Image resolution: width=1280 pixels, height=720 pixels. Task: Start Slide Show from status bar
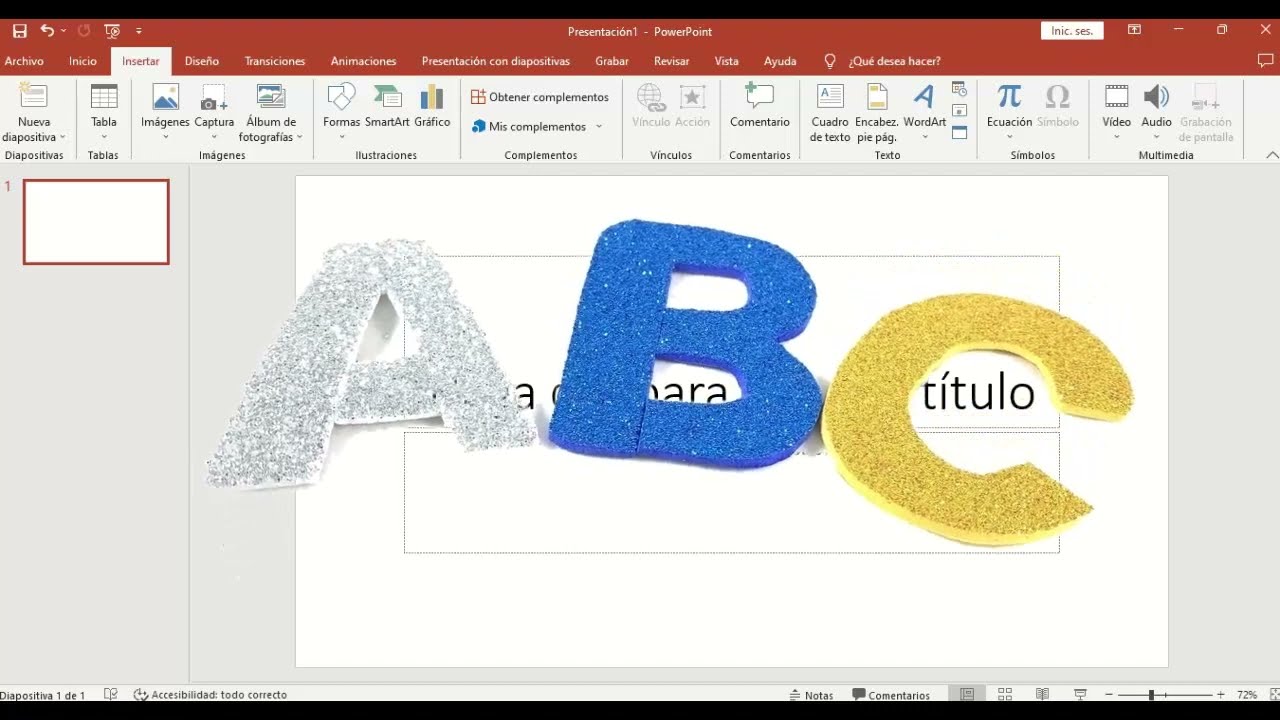1080,695
